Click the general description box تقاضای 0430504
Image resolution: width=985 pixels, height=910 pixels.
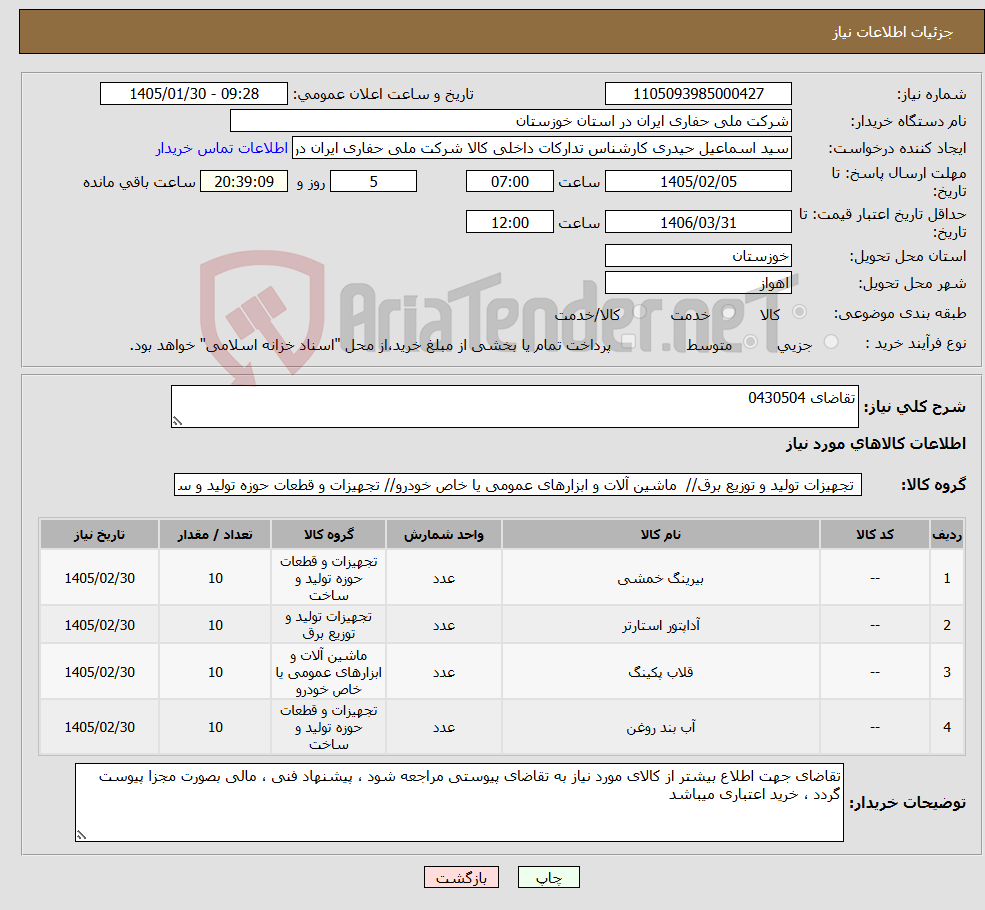click(x=514, y=406)
